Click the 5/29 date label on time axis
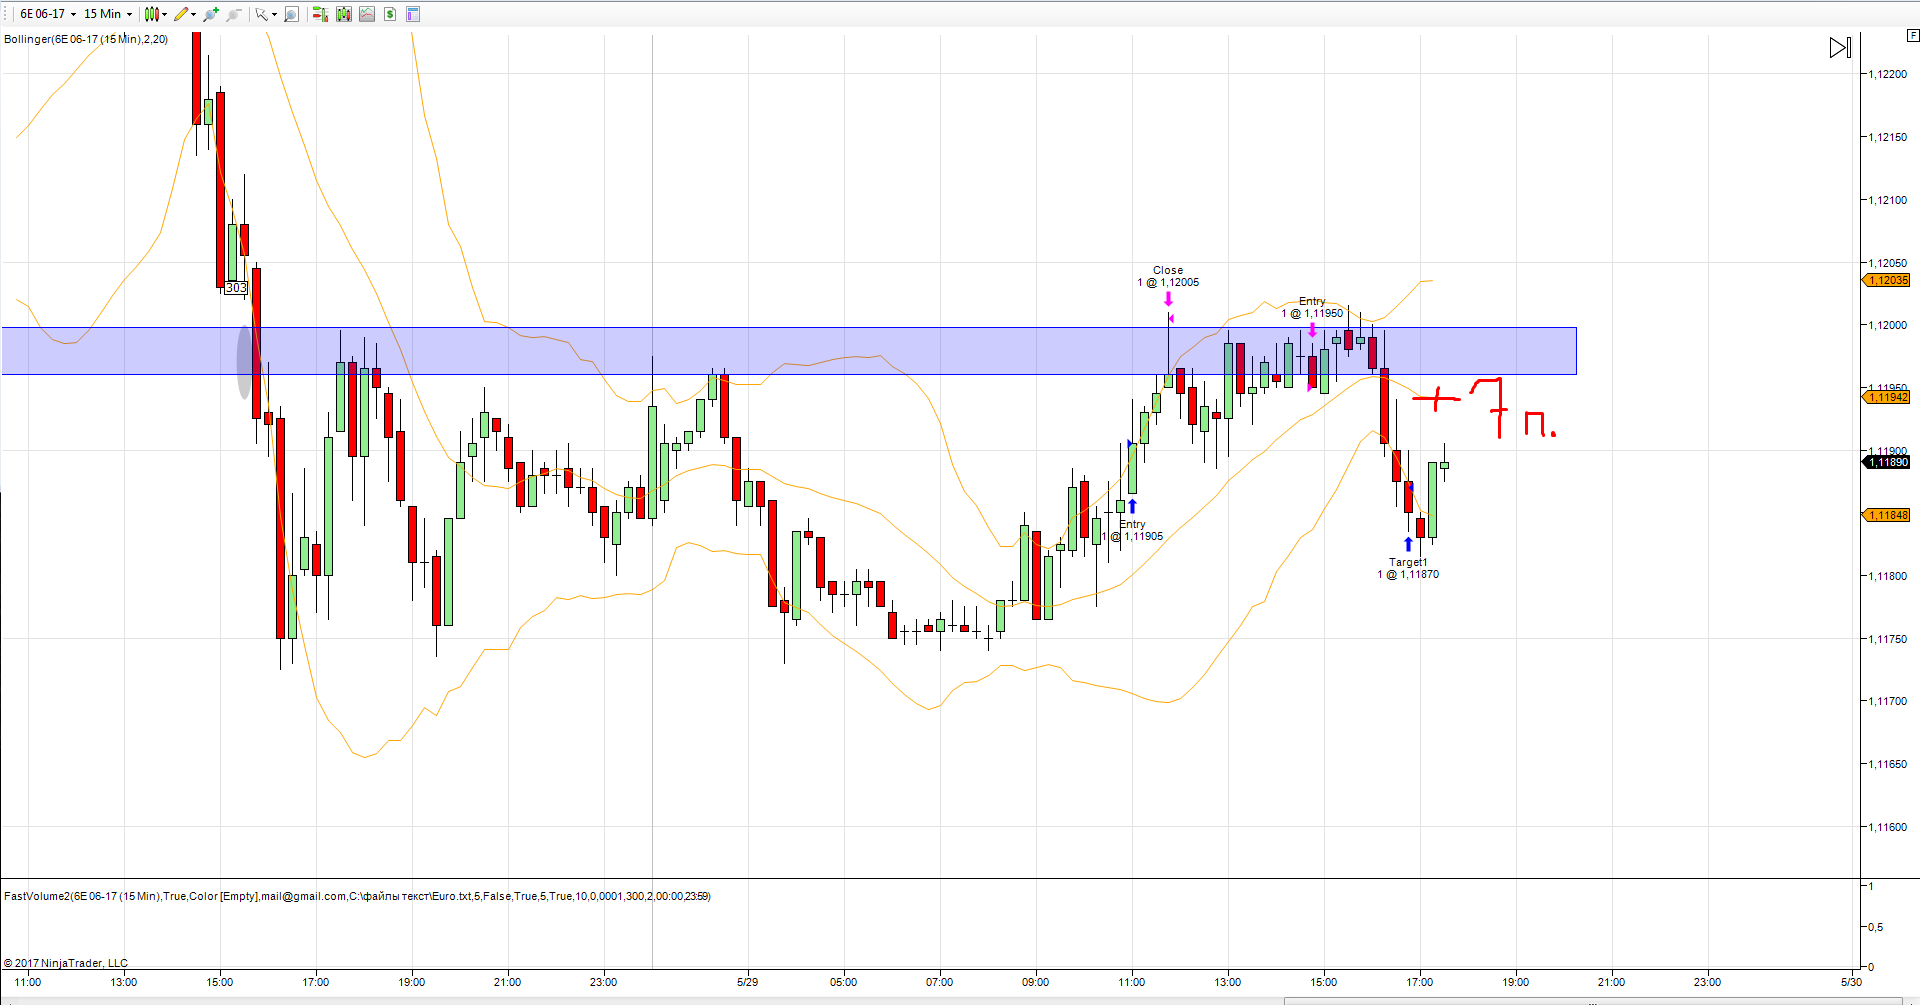Screen dimensions: 1920x1005 pyautogui.click(x=747, y=982)
